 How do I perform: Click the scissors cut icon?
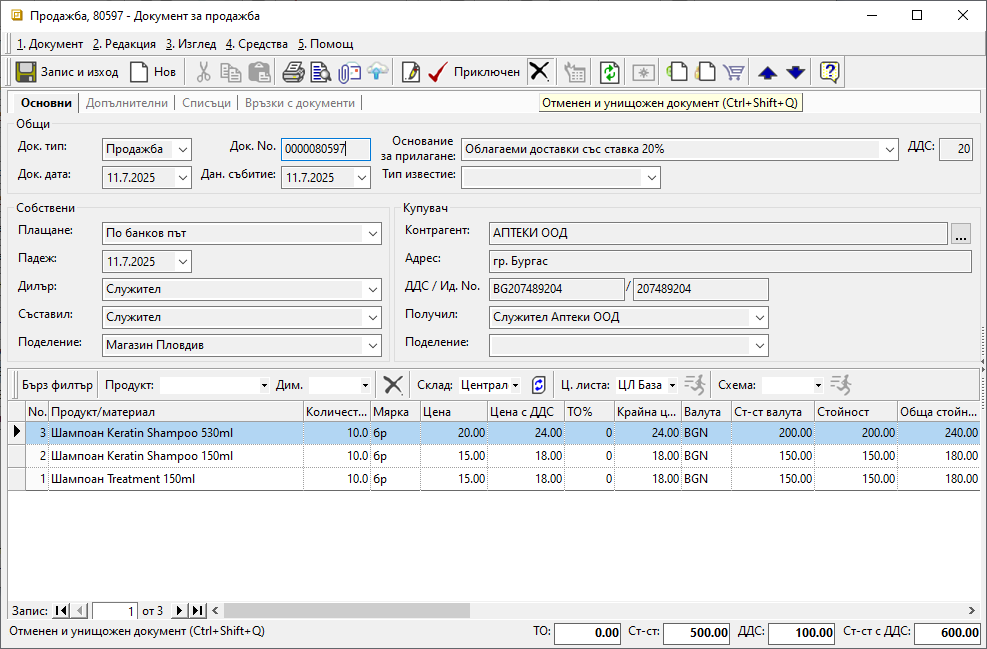pyautogui.click(x=203, y=72)
